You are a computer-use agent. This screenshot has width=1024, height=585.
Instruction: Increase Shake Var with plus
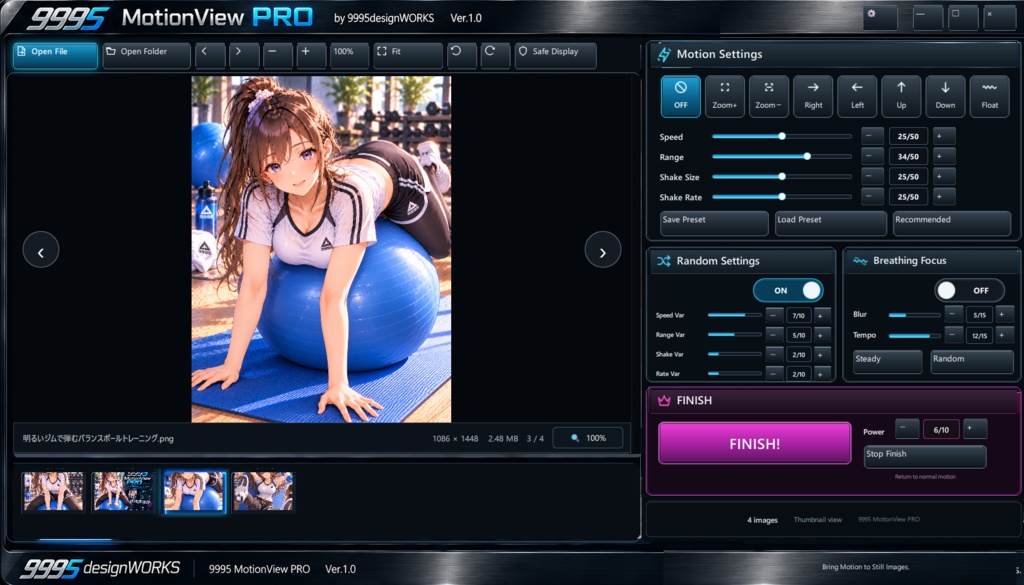pyautogui.click(x=822, y=354)
